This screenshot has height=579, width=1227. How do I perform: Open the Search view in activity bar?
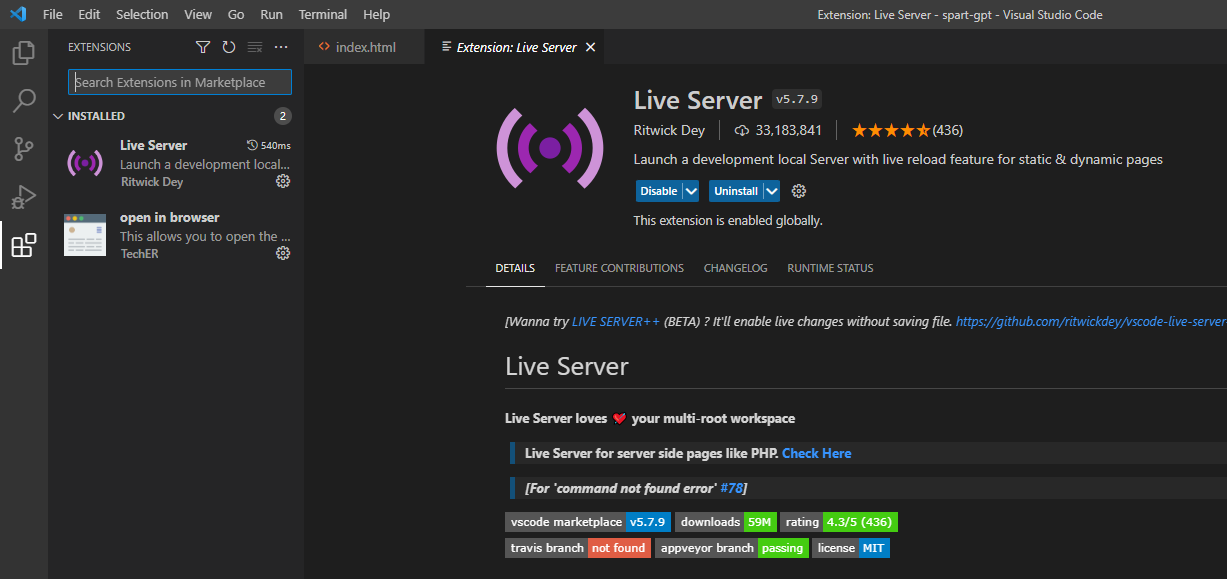24,101
